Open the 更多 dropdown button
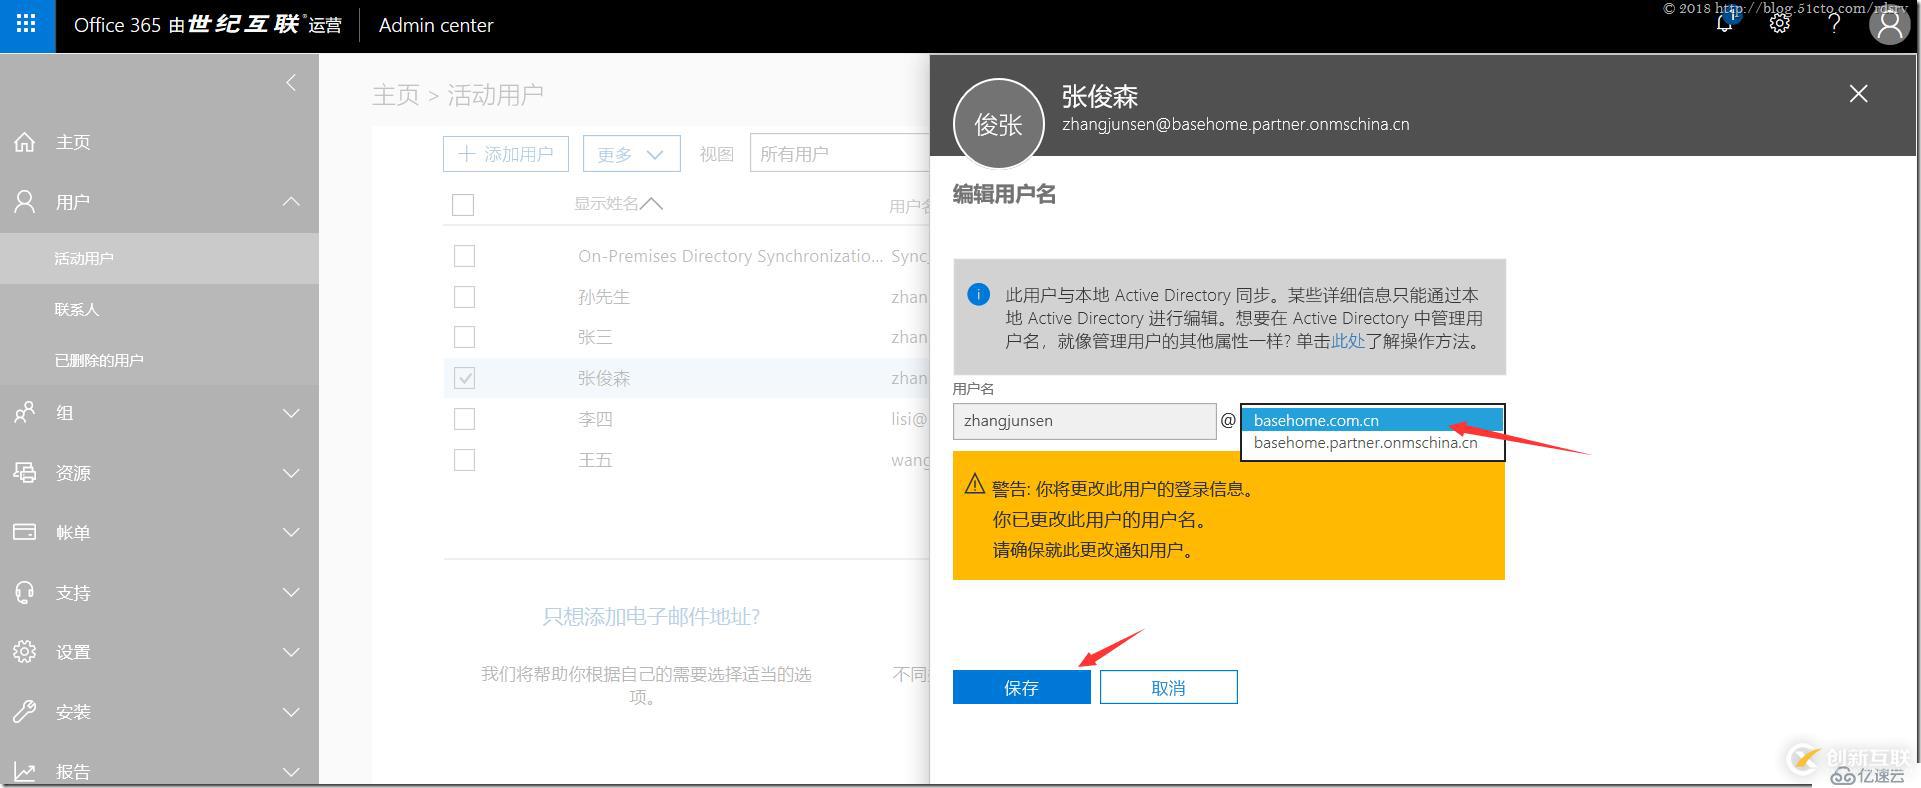1921x788 pixels. (x=631, y=154)
